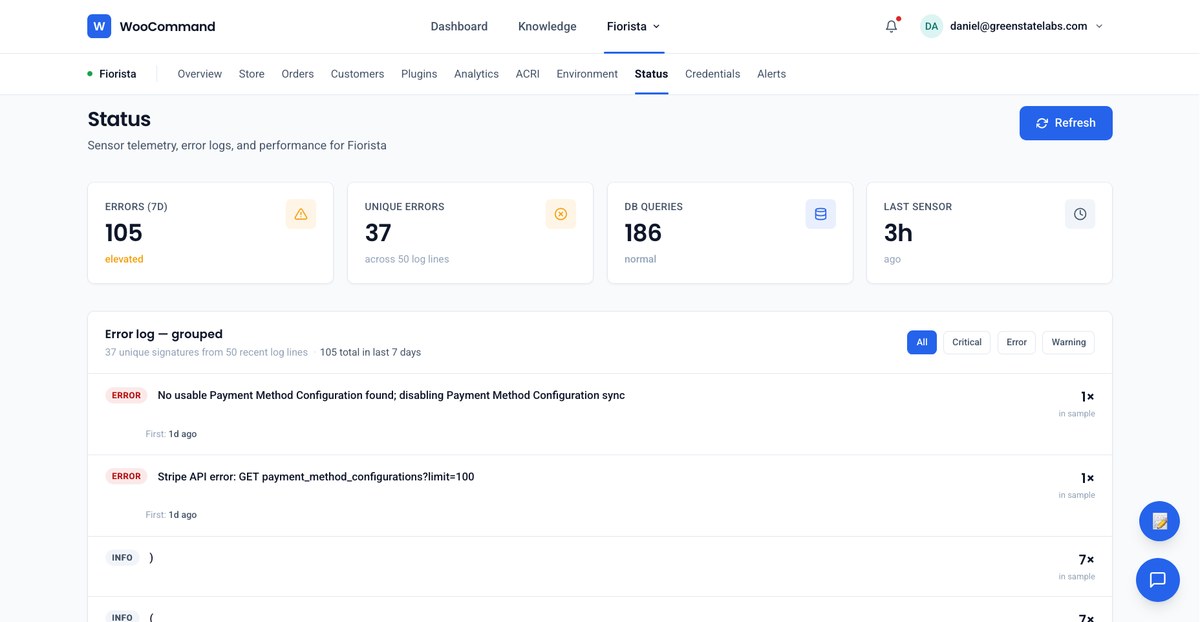Screen dimensions: 1200x622
Task: Click the 'No usable Payment Method Configuration' error message
Action: (391, 395)
